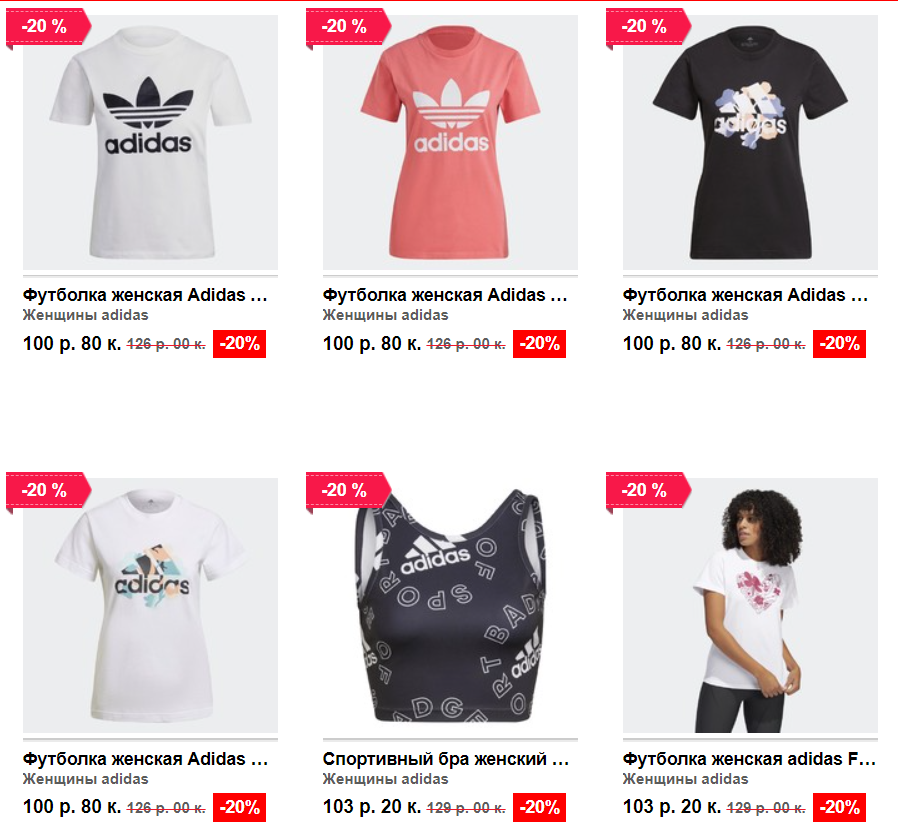Viewport: 898px width, 840px height.
Task: Click the red -20% badge beside sports bra price
Action: pos(539,807)
